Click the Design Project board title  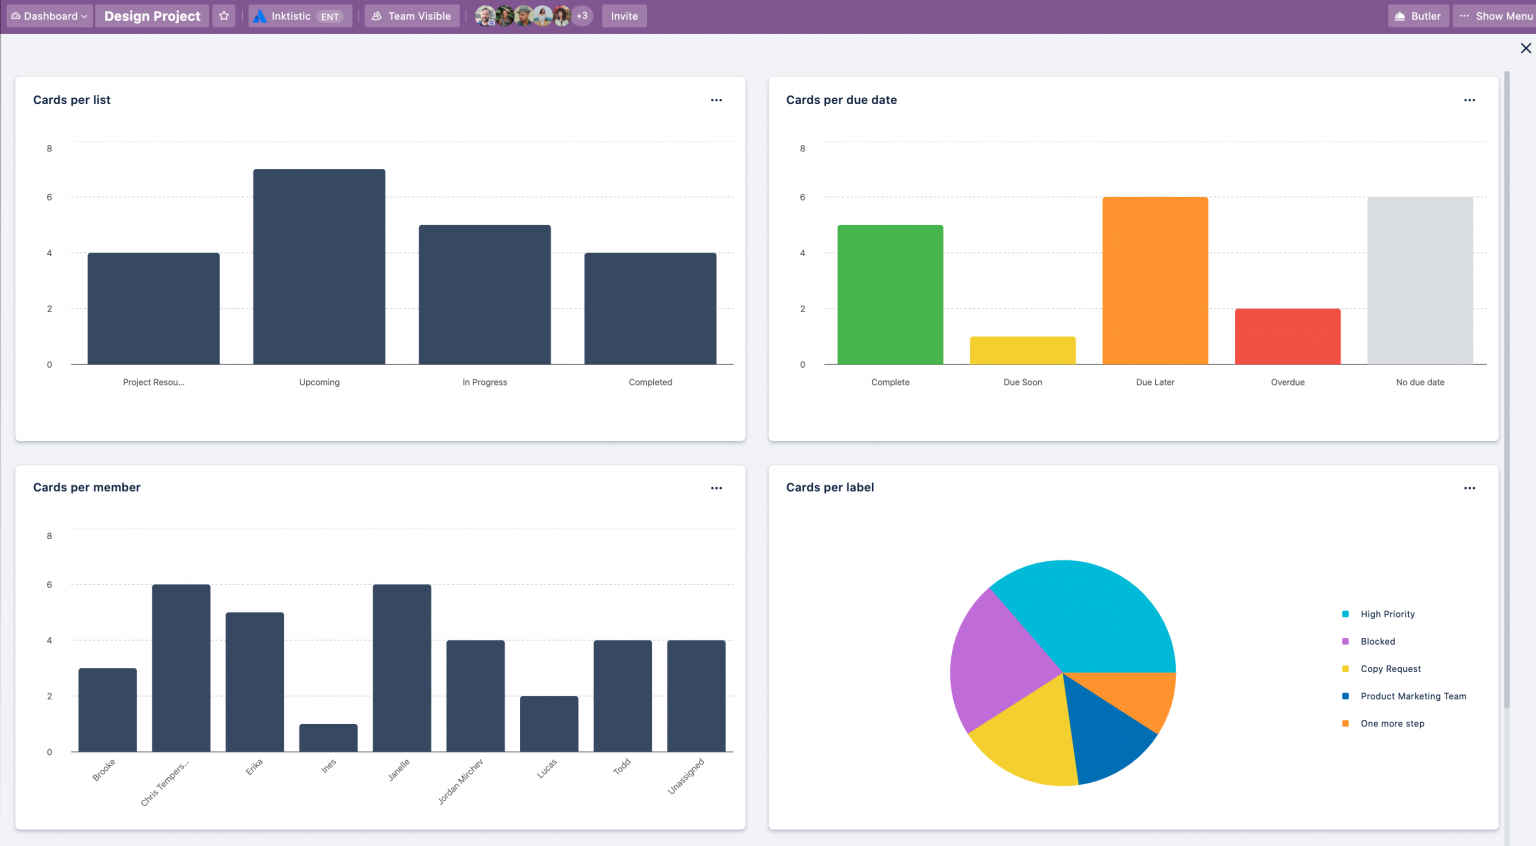point(152,15)
